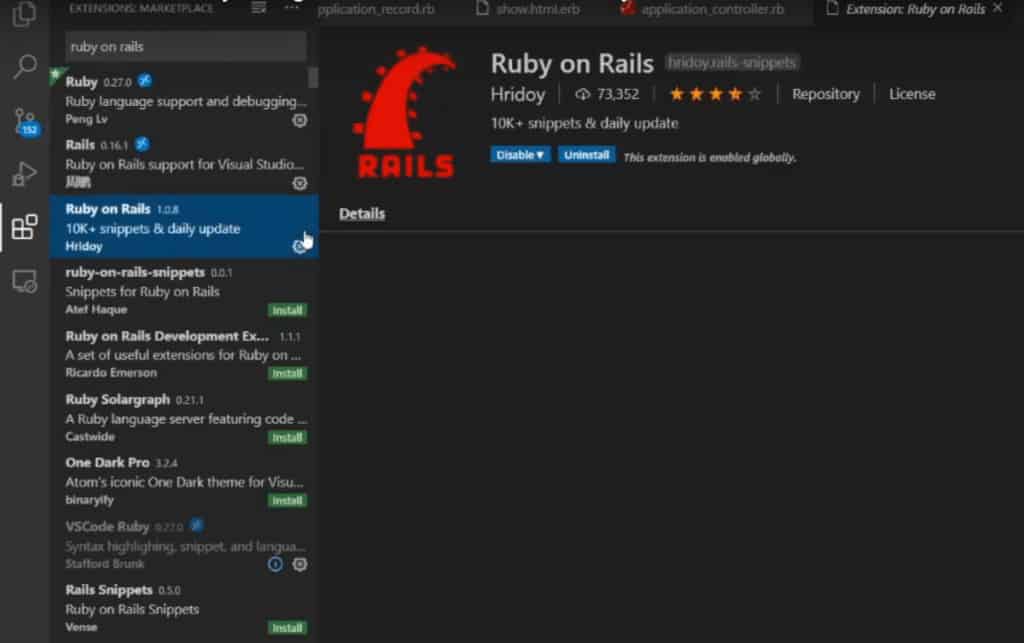Open the Explorer view in activity bar

coord(24,14)
